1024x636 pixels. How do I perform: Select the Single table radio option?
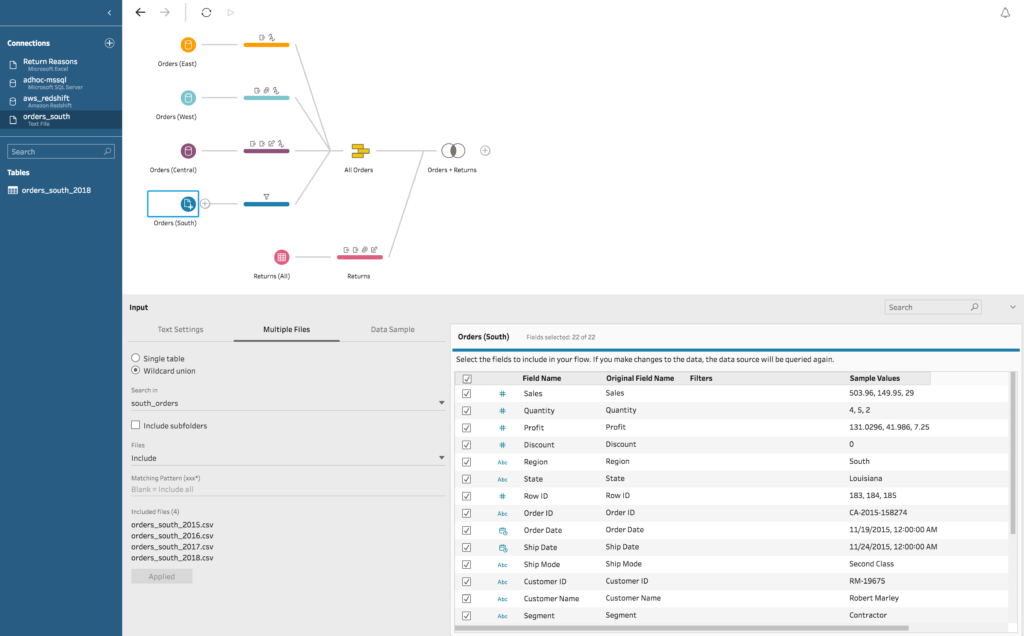[x=136, y=358]
